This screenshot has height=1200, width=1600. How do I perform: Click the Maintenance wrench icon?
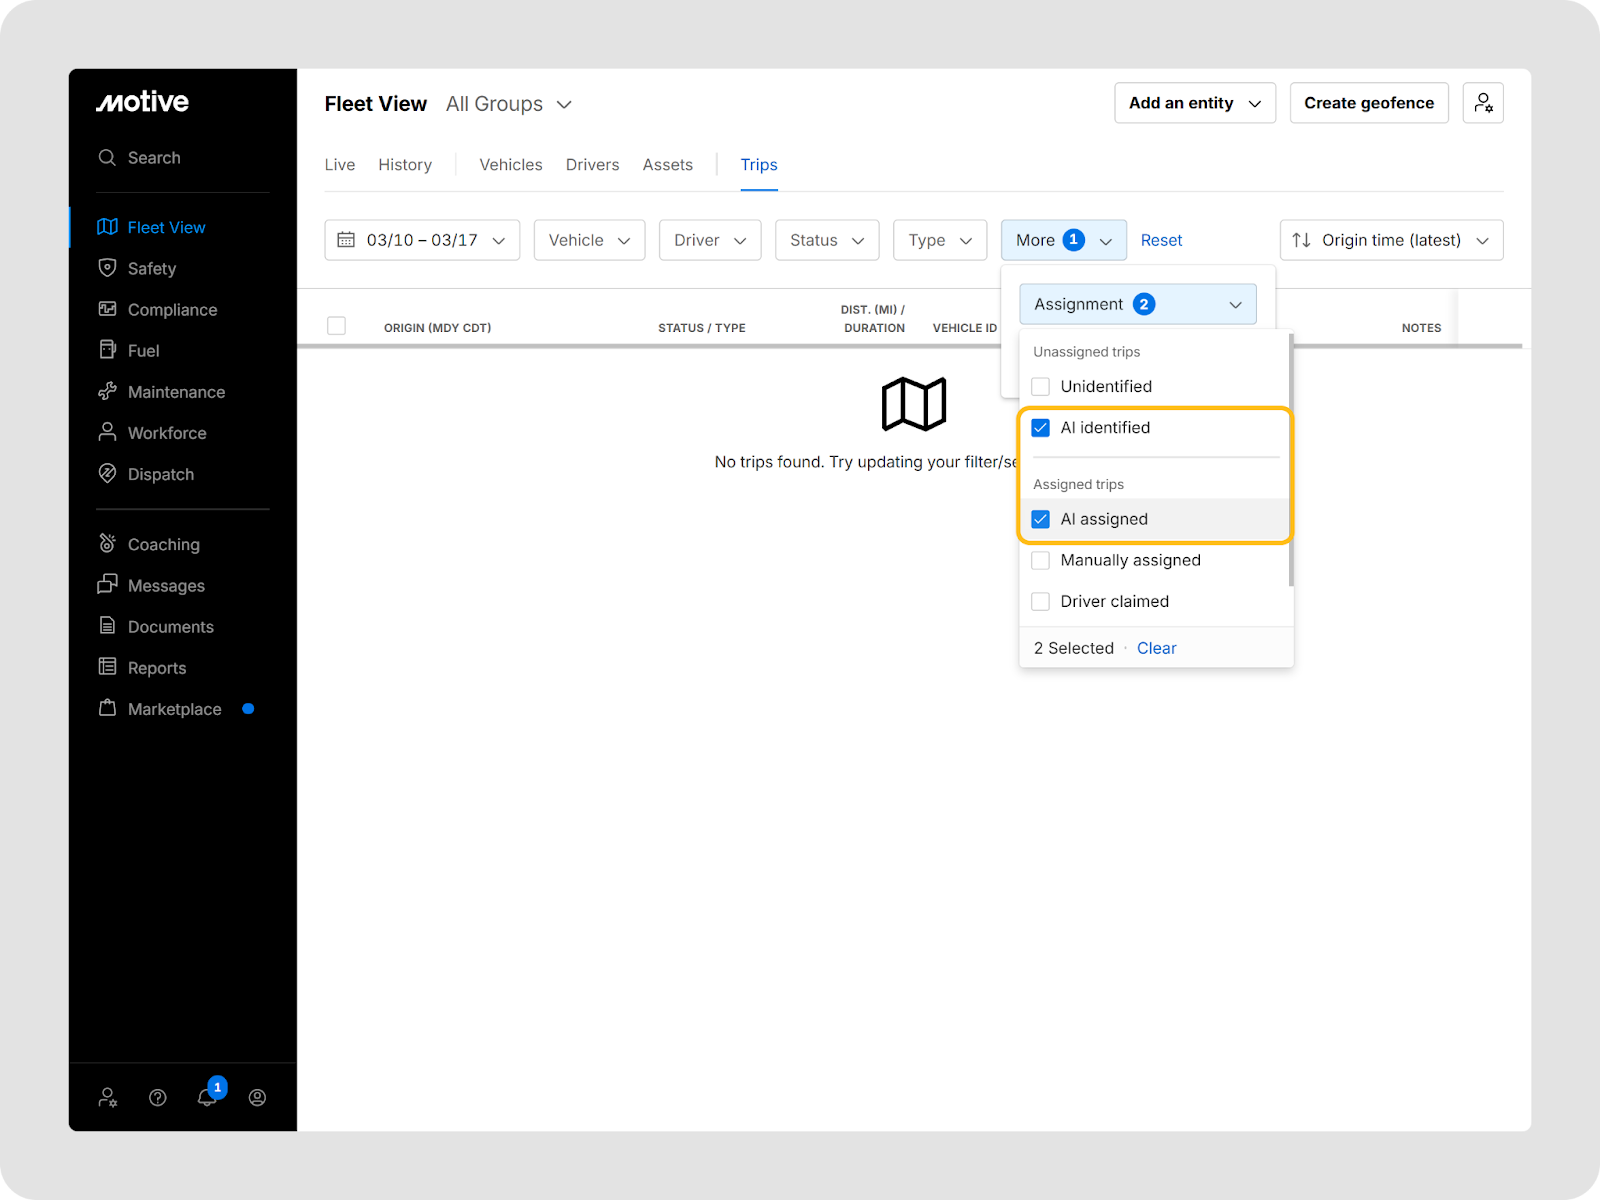pos(108,392)
